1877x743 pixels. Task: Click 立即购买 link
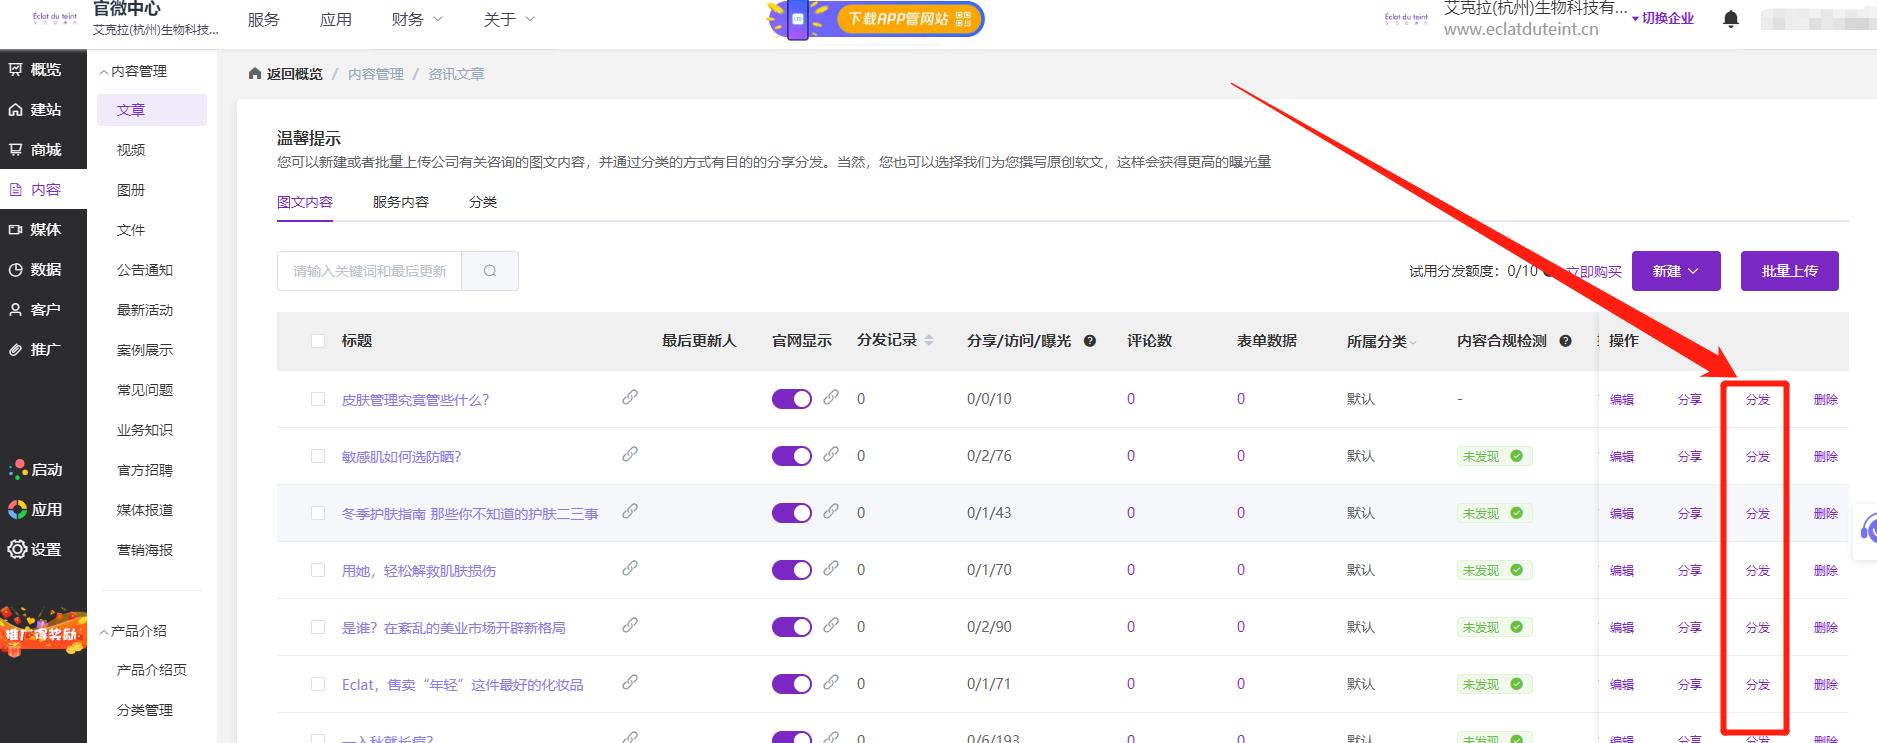click(1593, 271)
